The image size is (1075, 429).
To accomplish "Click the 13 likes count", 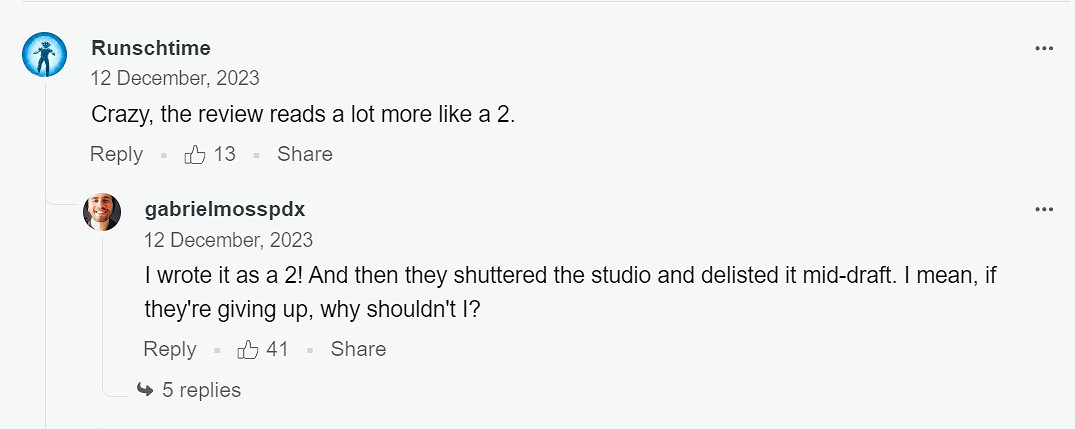I will [x=225, y=154].
